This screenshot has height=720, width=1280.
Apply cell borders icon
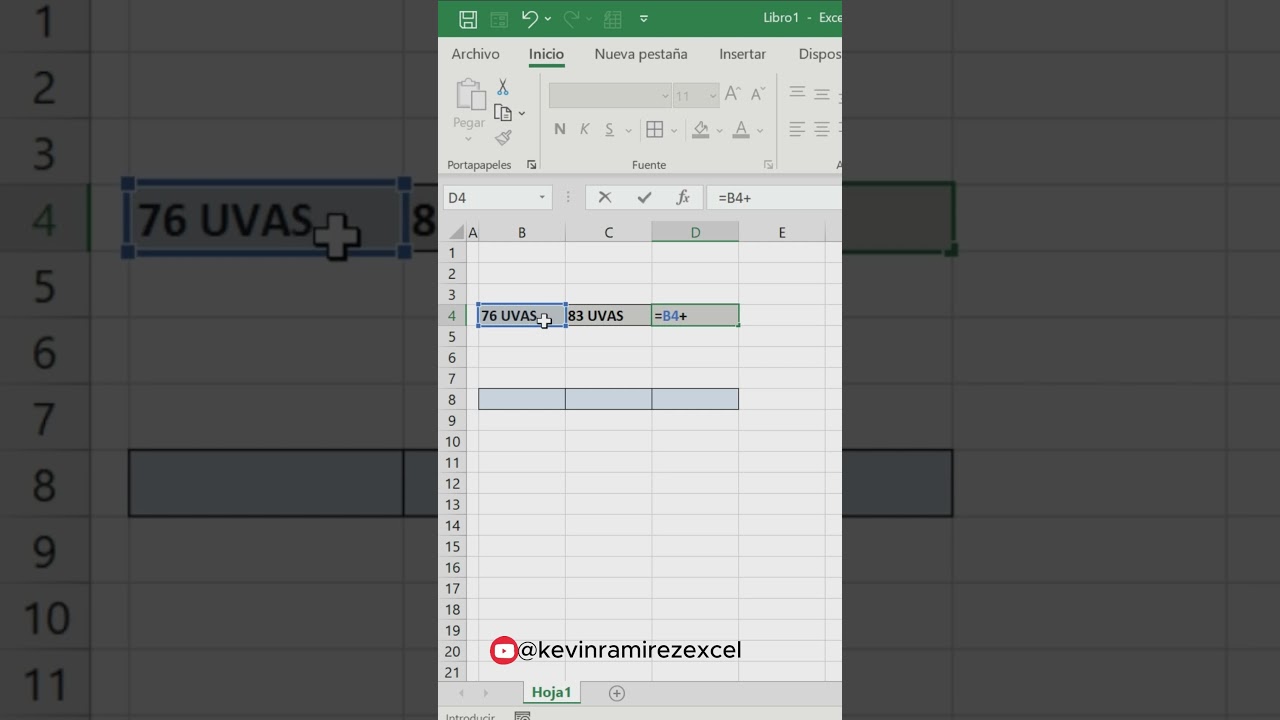coord(655,129)
